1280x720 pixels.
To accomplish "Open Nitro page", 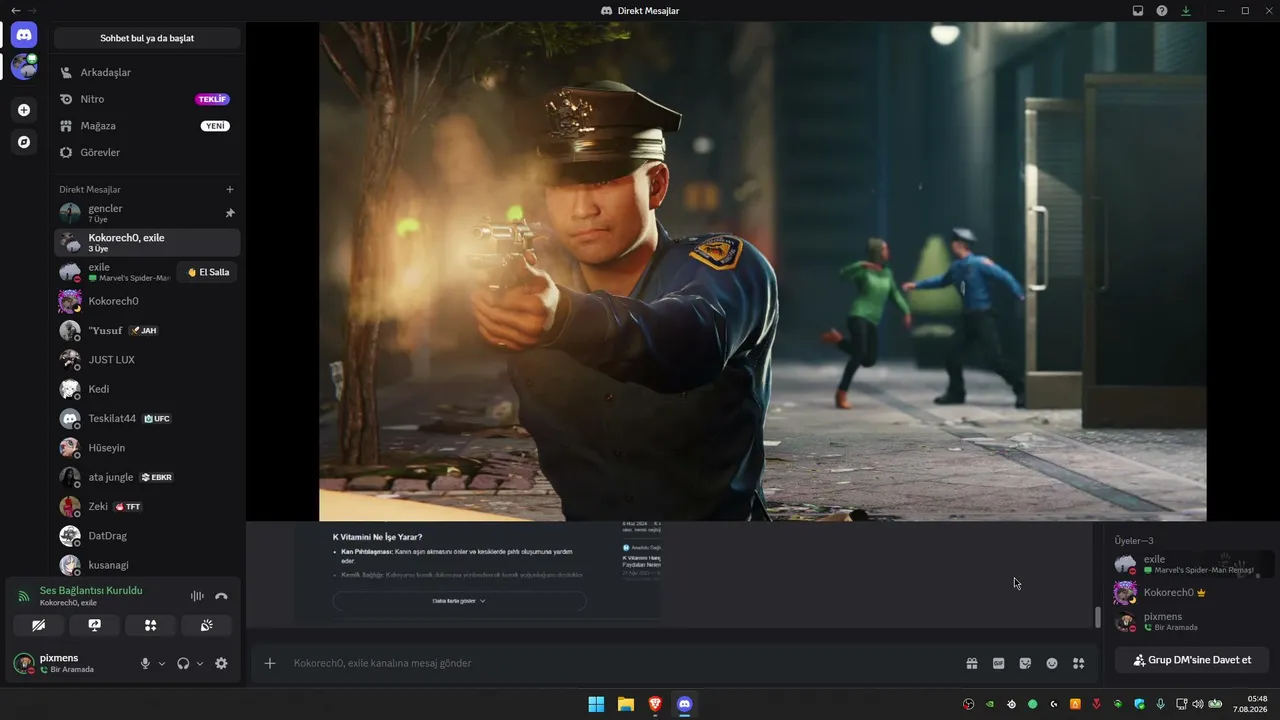I will coord(147,99).
